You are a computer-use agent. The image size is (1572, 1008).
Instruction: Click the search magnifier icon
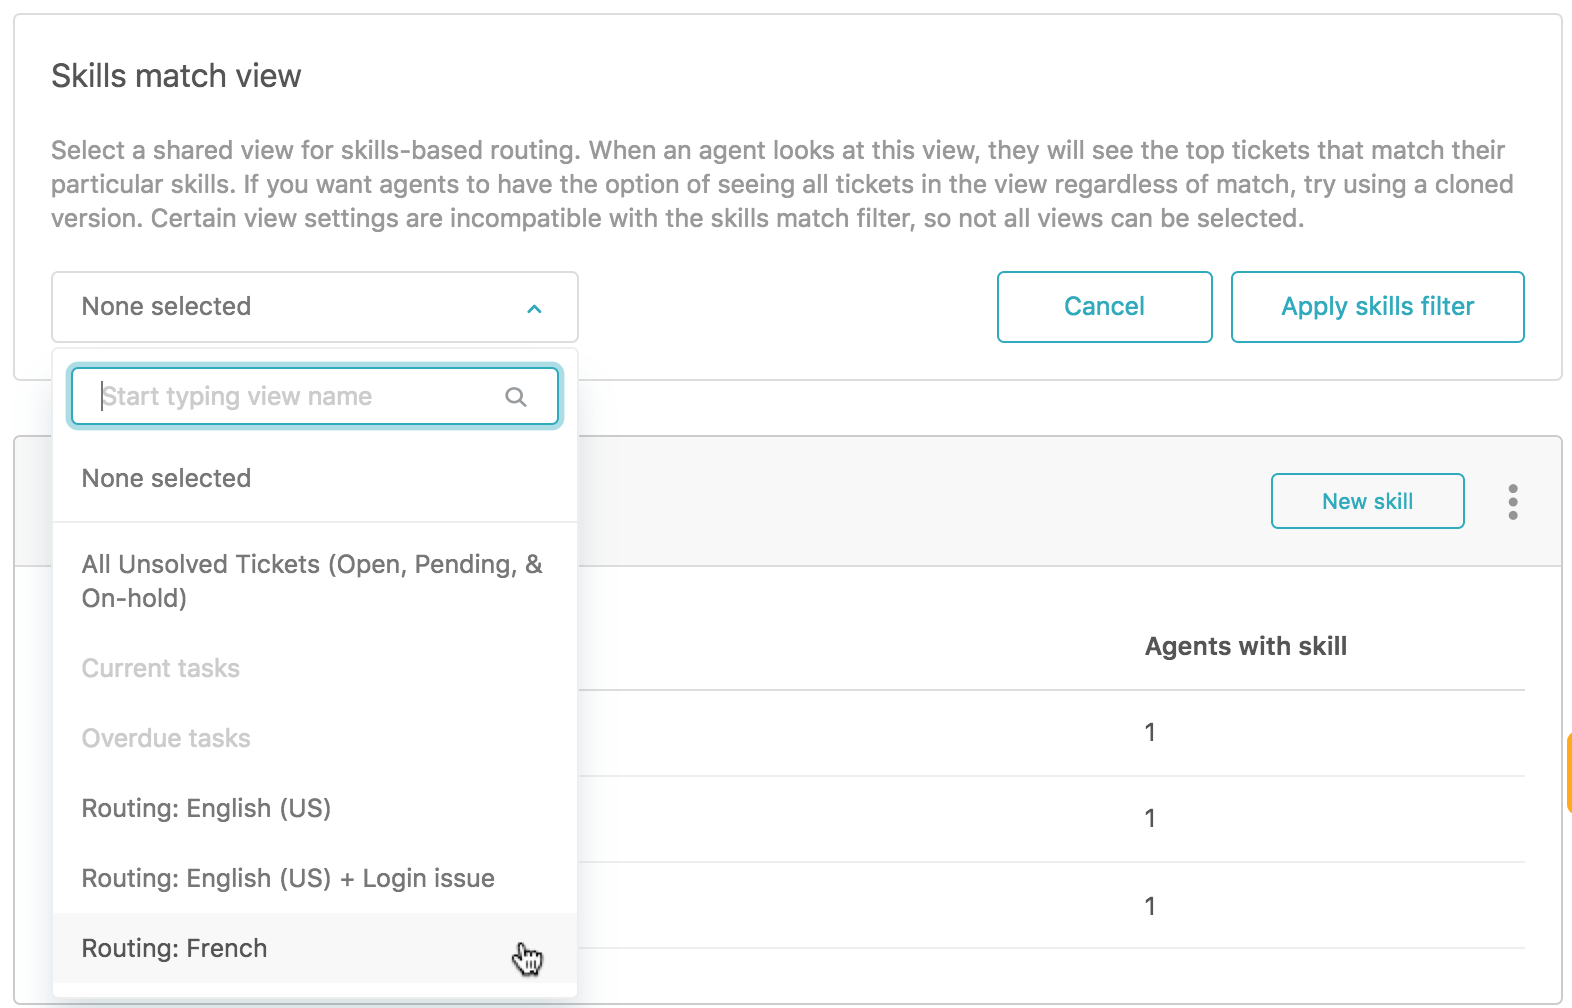516,396
